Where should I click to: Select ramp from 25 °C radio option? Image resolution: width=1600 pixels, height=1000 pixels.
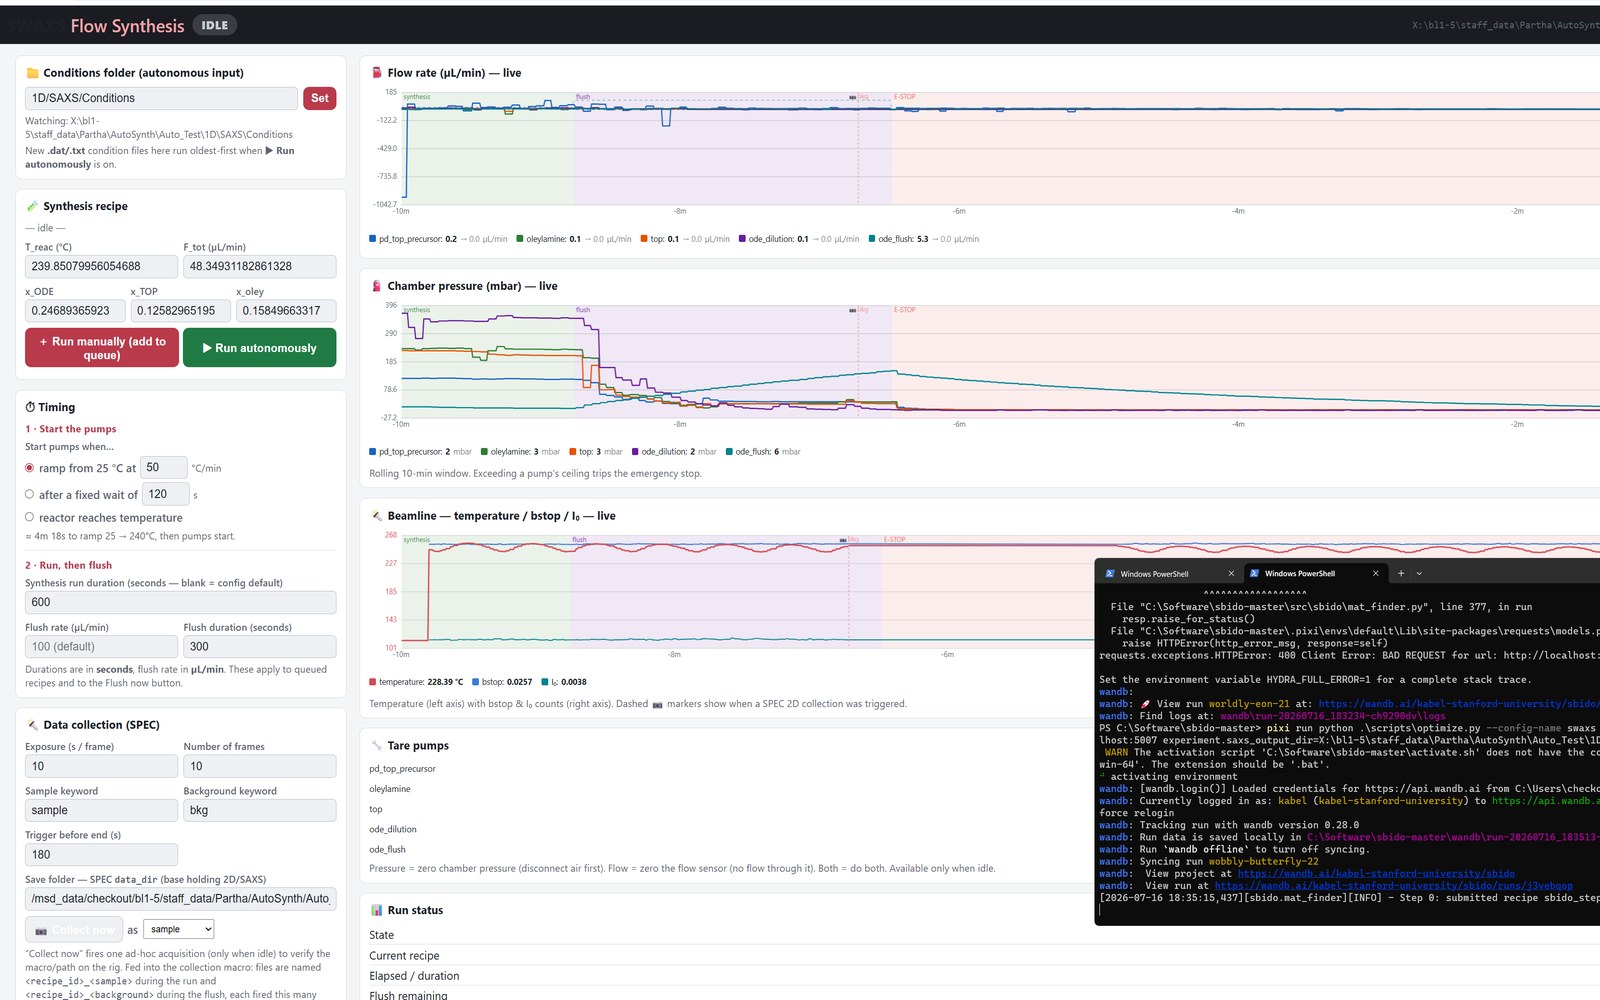point(30,468)
